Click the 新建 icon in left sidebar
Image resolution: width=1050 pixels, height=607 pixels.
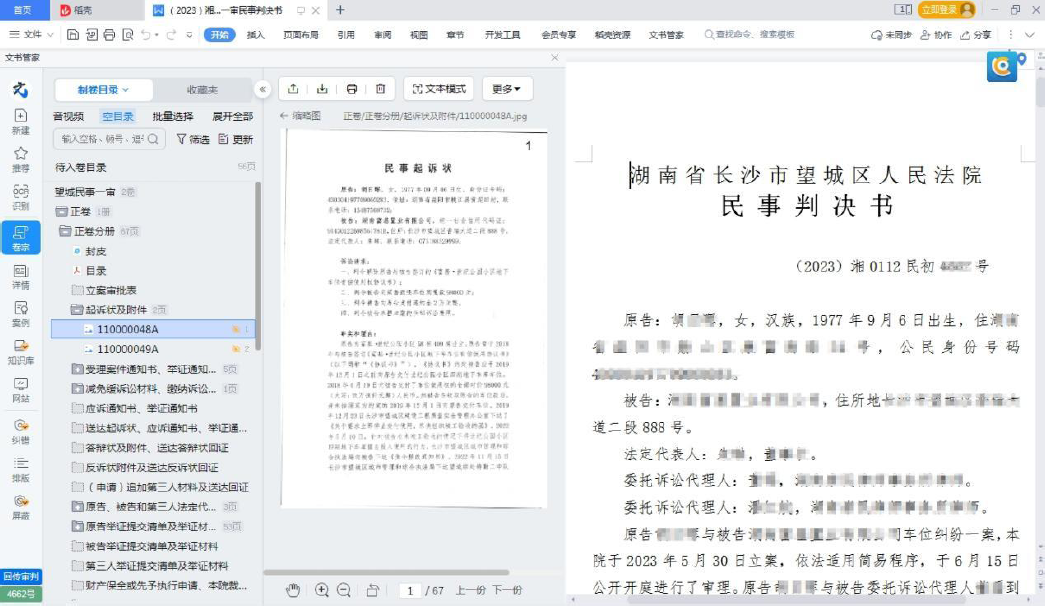(x=20, y=121)
